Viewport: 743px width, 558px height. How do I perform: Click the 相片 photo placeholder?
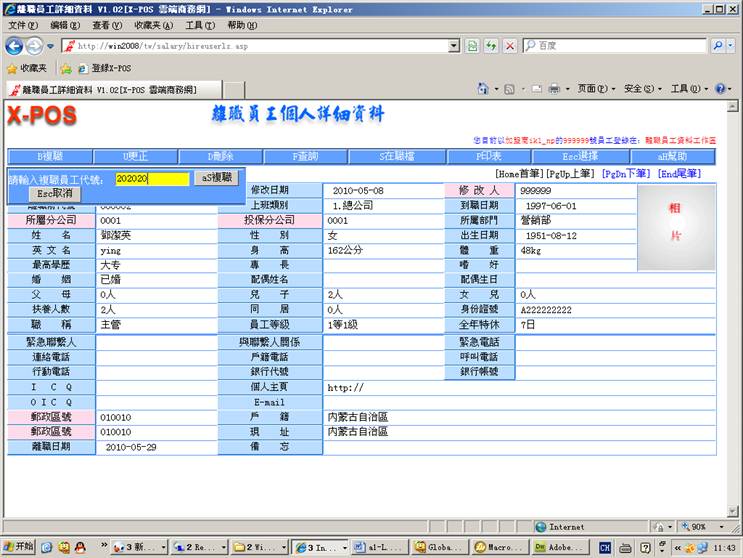pyautogui.click(x=676, y=222)
